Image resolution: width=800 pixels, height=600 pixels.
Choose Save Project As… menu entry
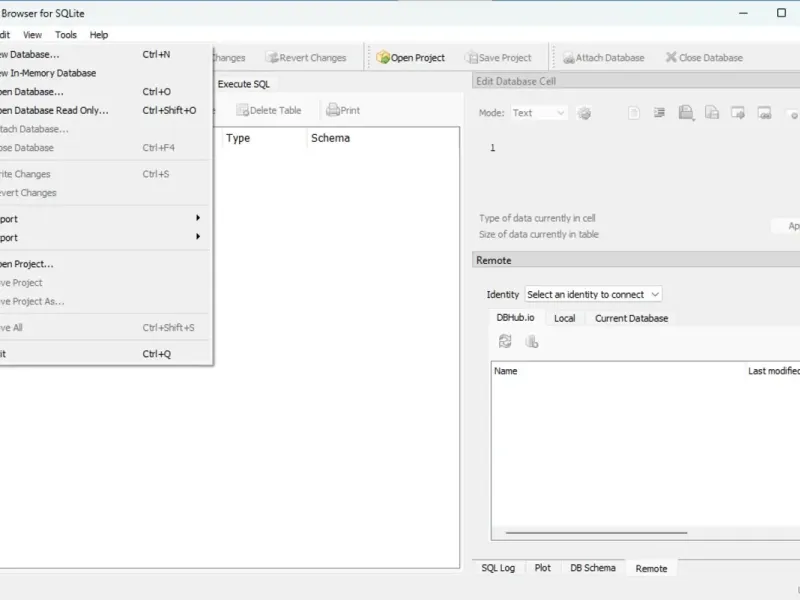point(105,302)
